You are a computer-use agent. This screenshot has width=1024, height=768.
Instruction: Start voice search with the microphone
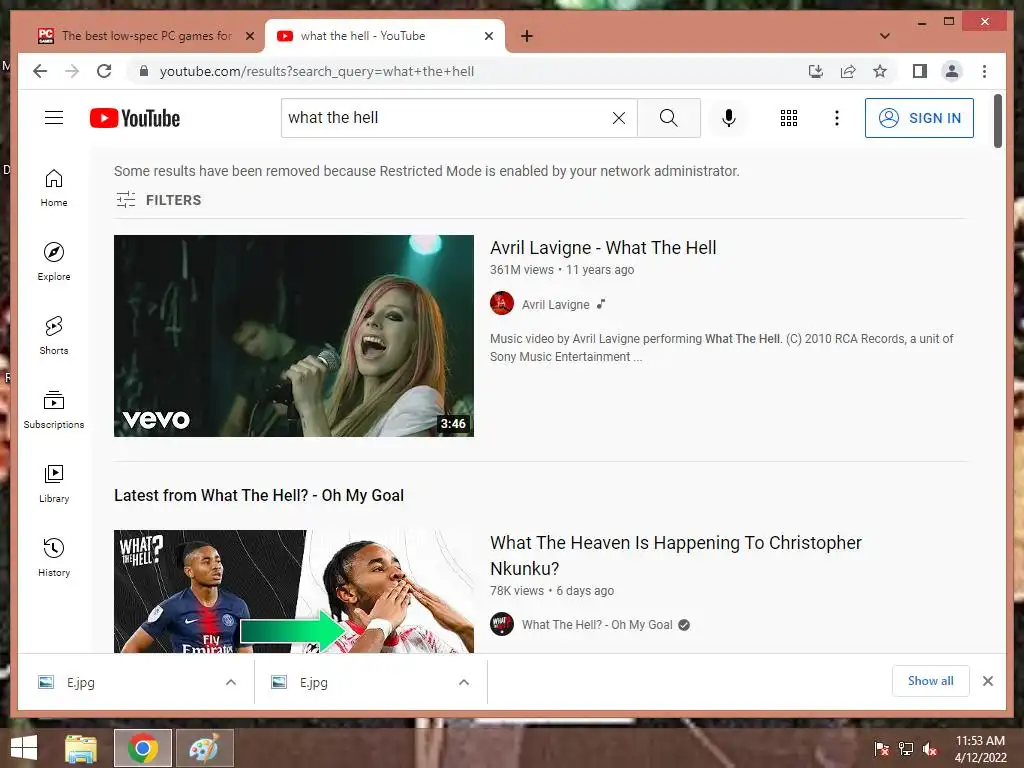pyautogui.click(x=729, y=118)
